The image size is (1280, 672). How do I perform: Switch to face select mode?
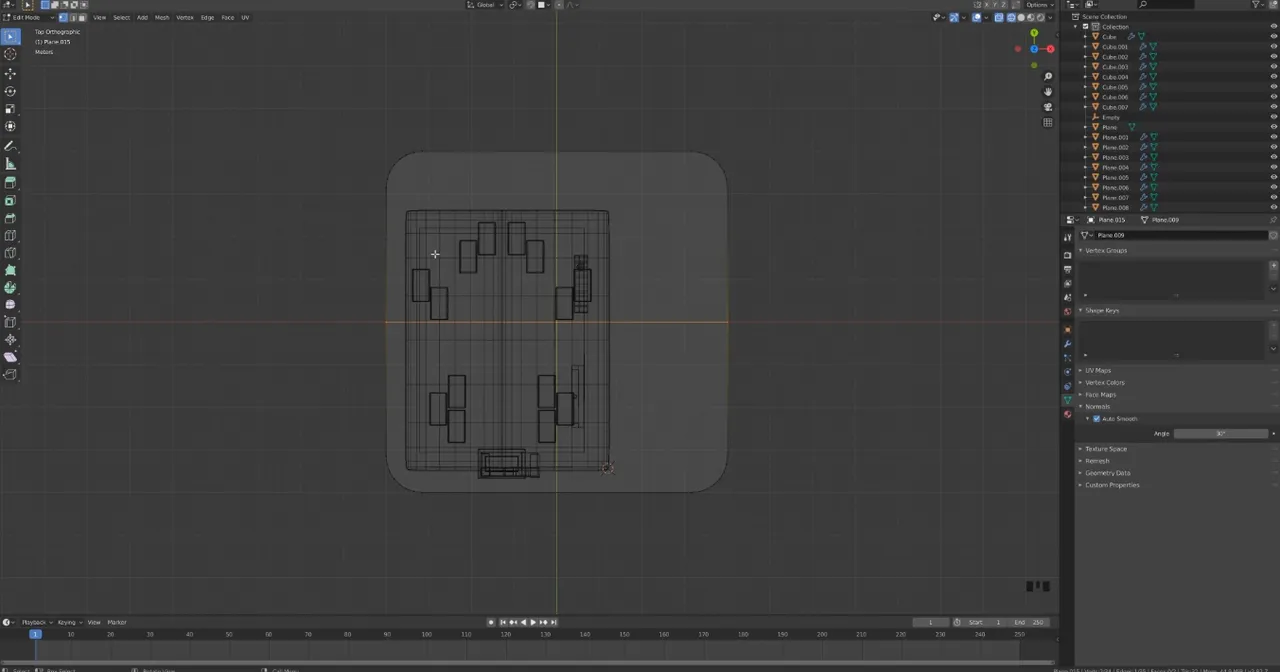(x=81, y=17)
